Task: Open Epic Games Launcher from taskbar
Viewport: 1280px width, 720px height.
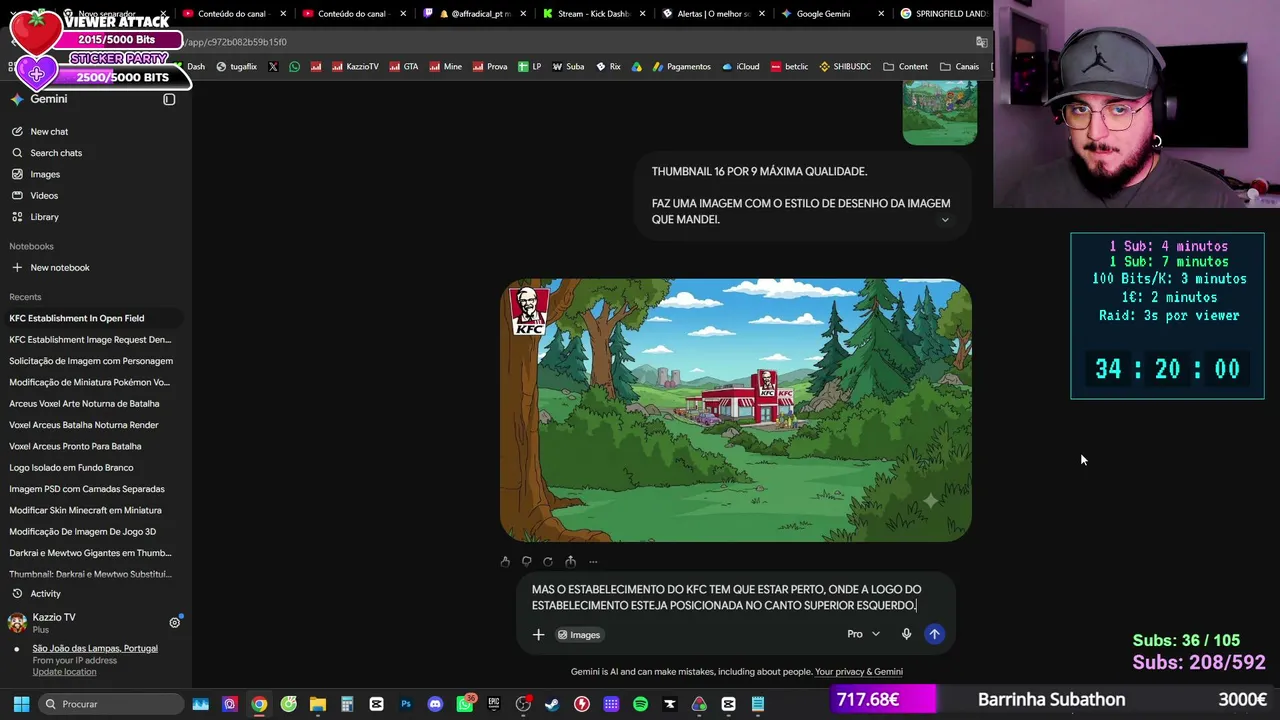Action: click(494, 704)
